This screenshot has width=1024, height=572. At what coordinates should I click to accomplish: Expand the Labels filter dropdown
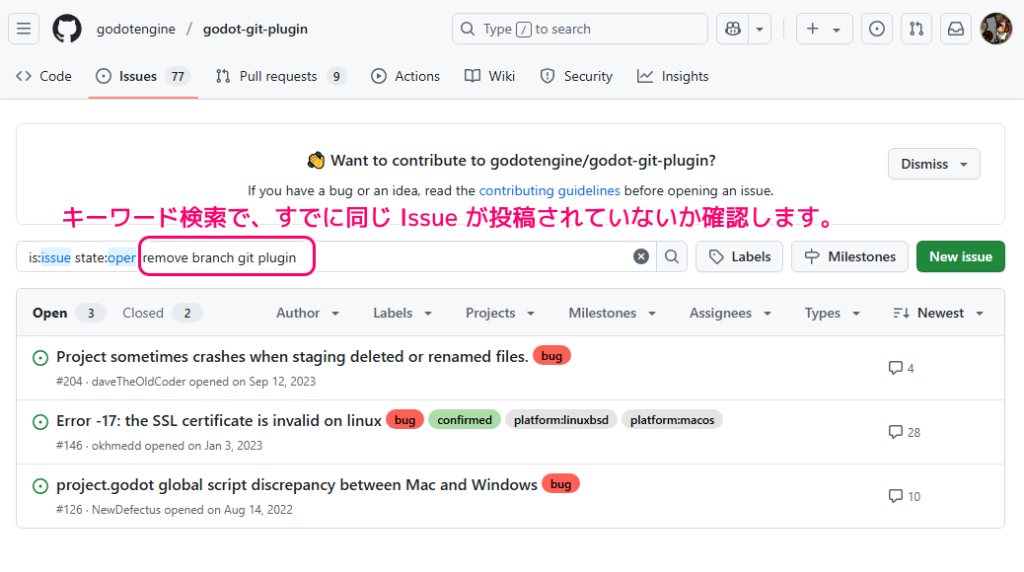click(x=402, y=313)
